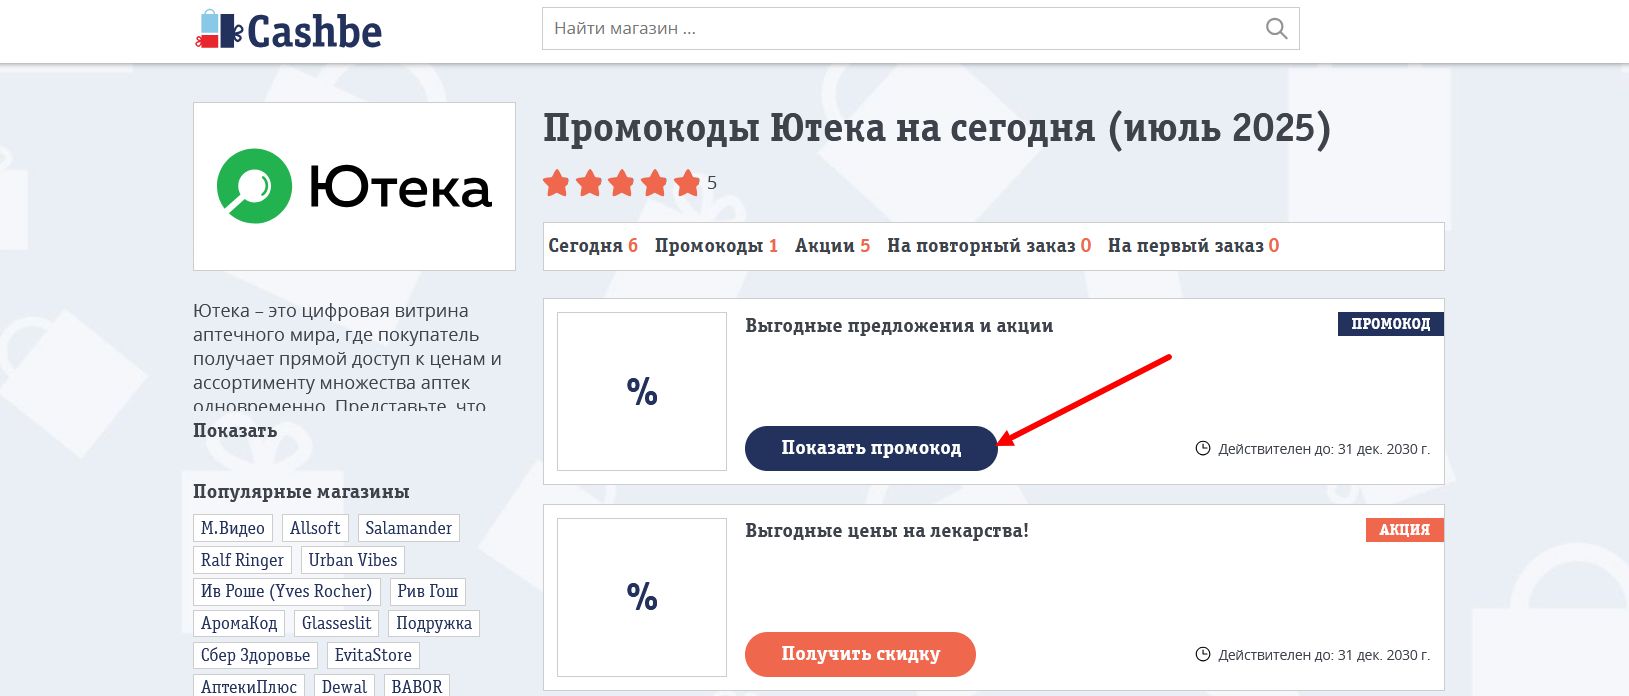Click the "АКЦИЯ" badge label

click(1405, 530)
